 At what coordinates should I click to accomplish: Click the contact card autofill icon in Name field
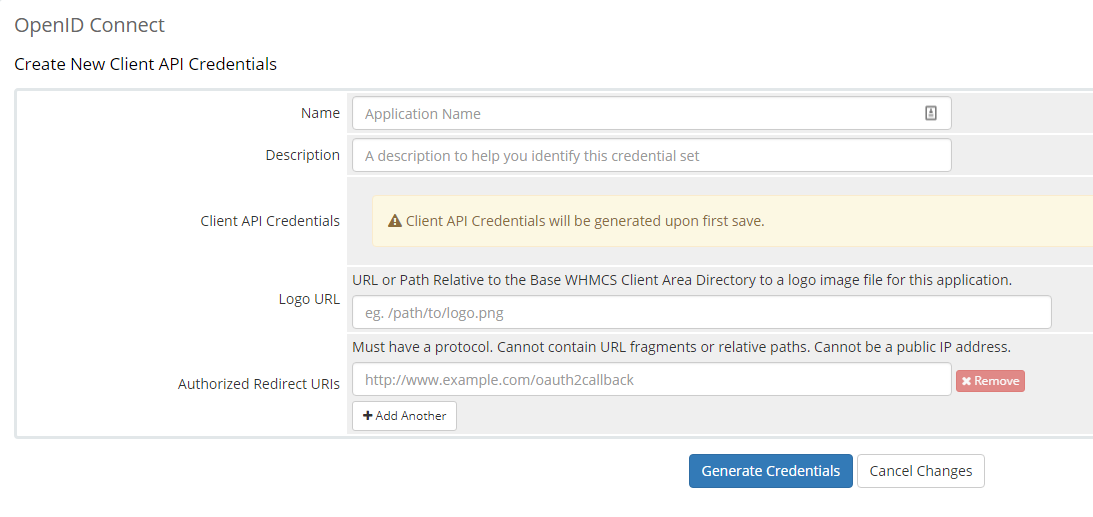(931, 114)
